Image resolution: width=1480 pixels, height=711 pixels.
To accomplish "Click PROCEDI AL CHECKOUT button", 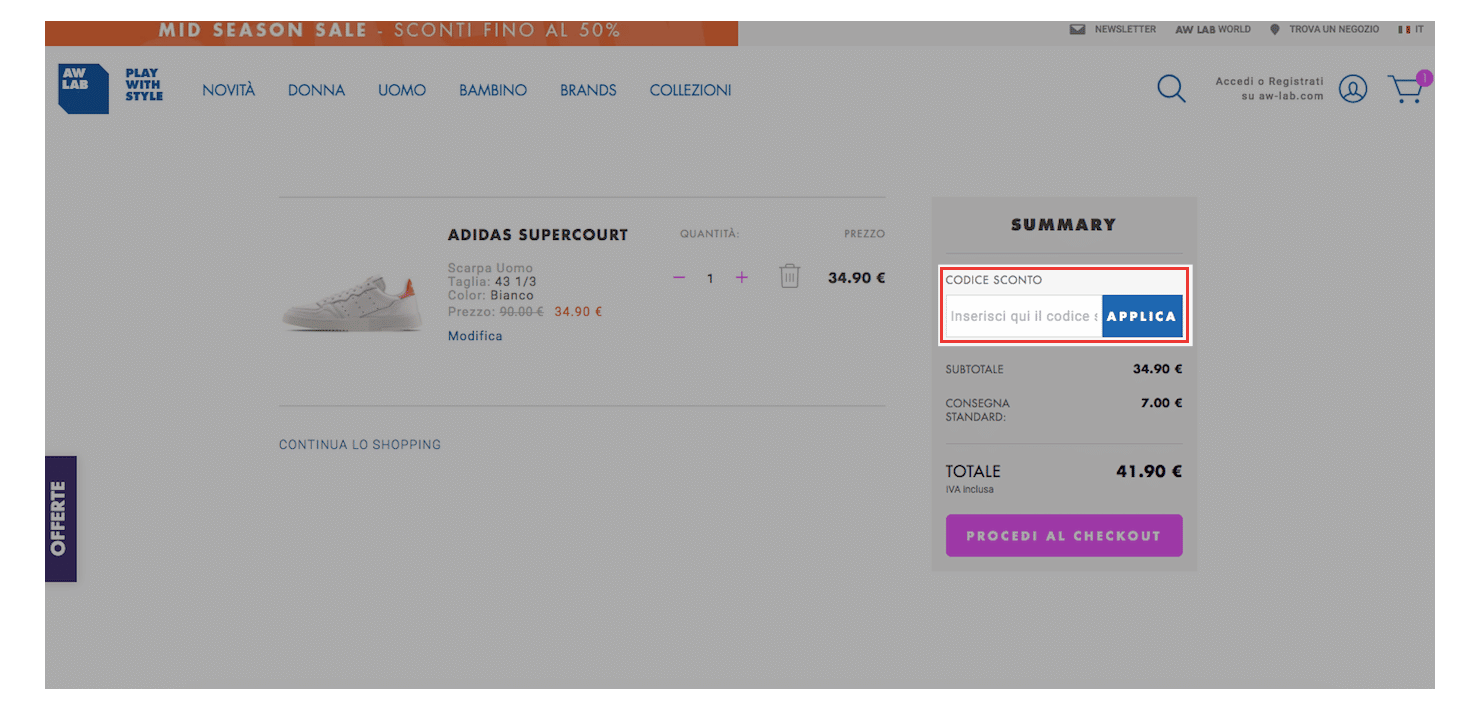I will (x=1063, y=536).
